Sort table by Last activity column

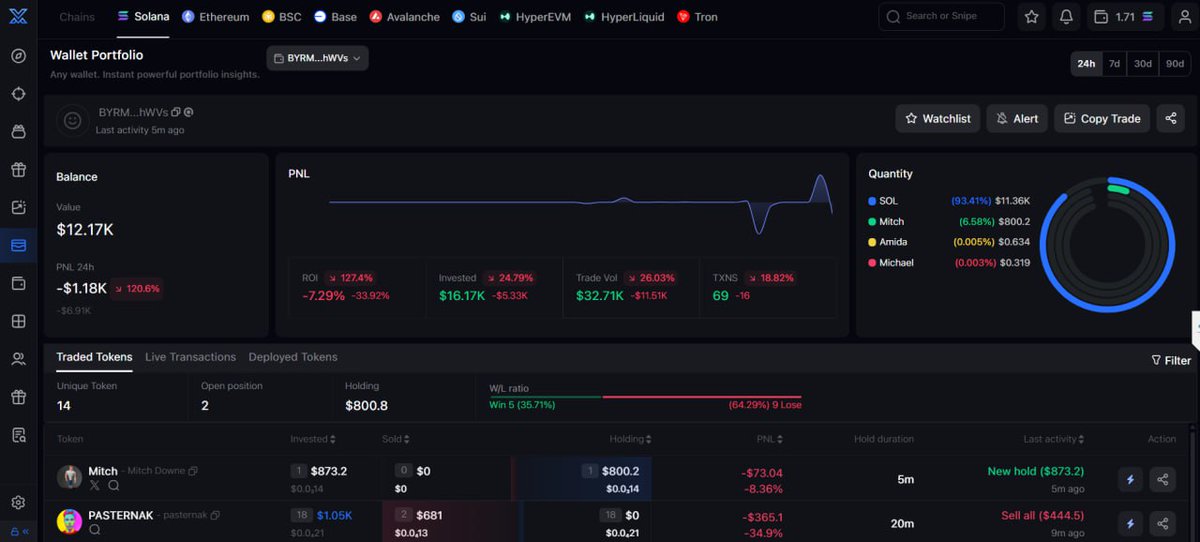tap(1056, 439)
